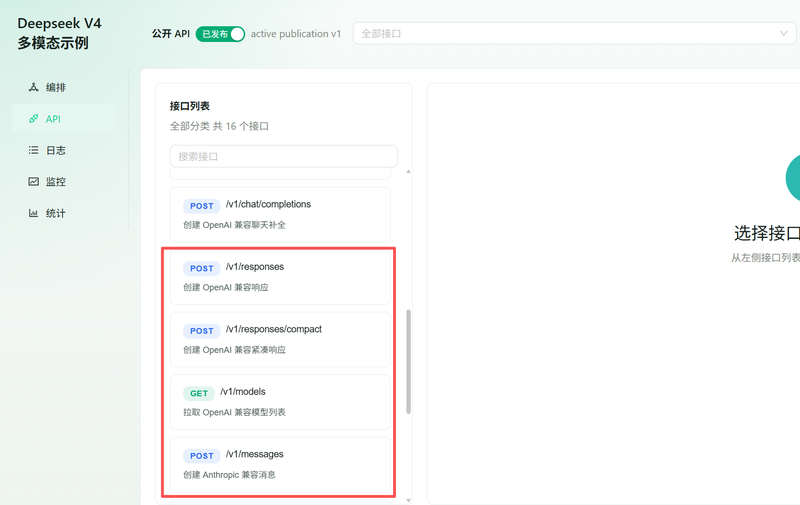The image size is (800, 505).
Task: Select the API menu item label
Action: pos(53,119)
